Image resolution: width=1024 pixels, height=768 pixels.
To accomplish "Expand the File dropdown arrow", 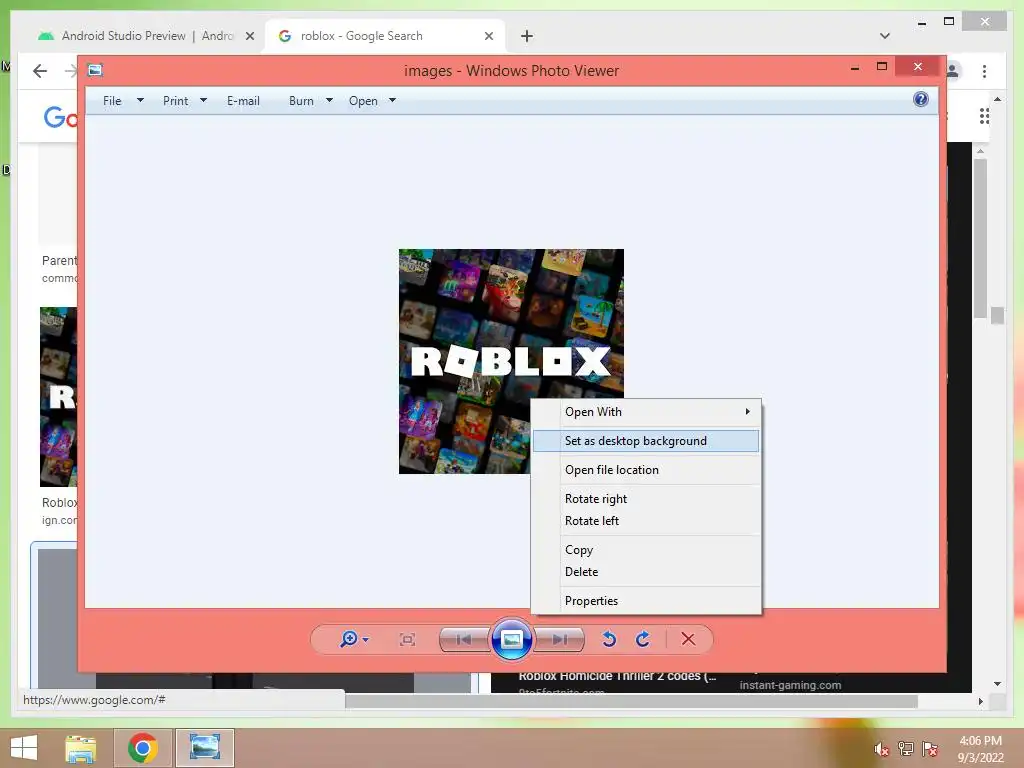I will coord(140,101).
